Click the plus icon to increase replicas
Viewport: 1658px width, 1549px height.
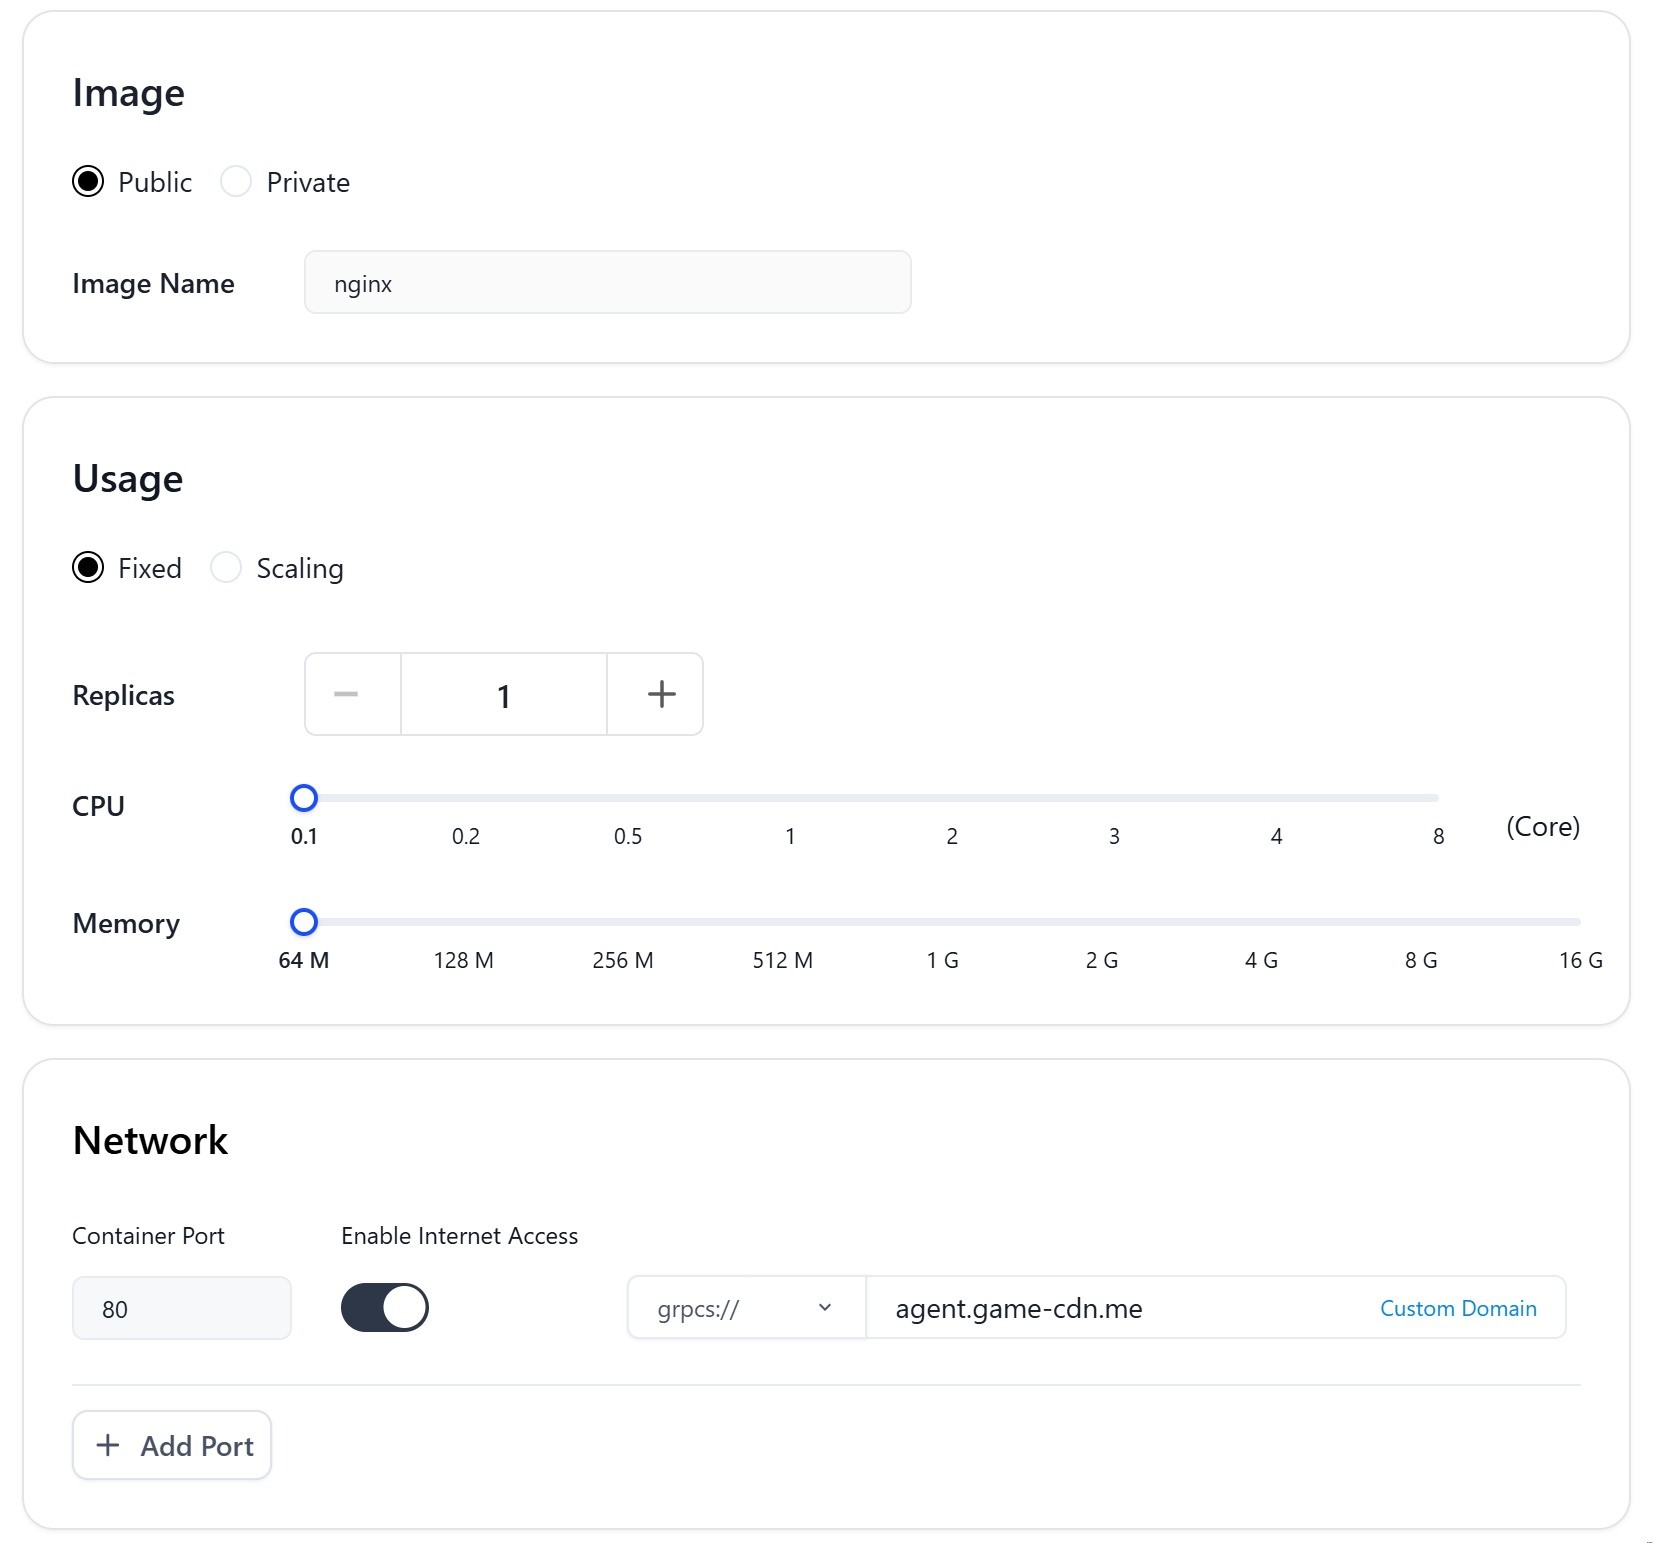click(x=660, y=695)
